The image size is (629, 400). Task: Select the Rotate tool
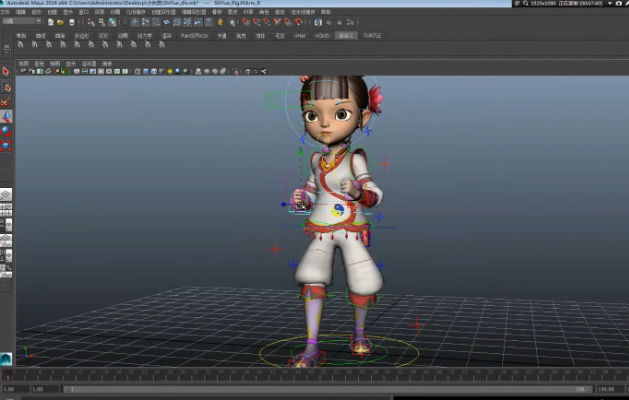pos(6,131)
